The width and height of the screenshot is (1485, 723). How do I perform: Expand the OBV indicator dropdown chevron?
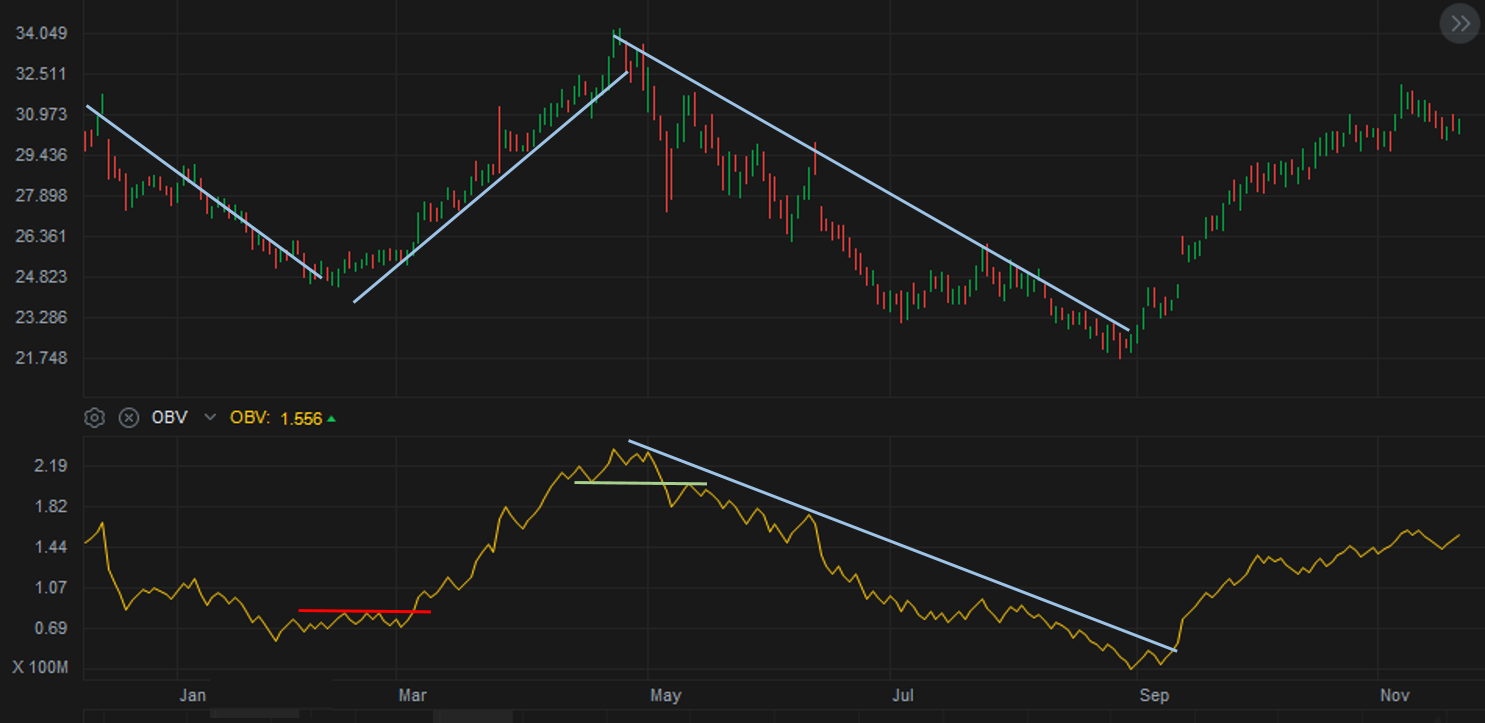210,418
